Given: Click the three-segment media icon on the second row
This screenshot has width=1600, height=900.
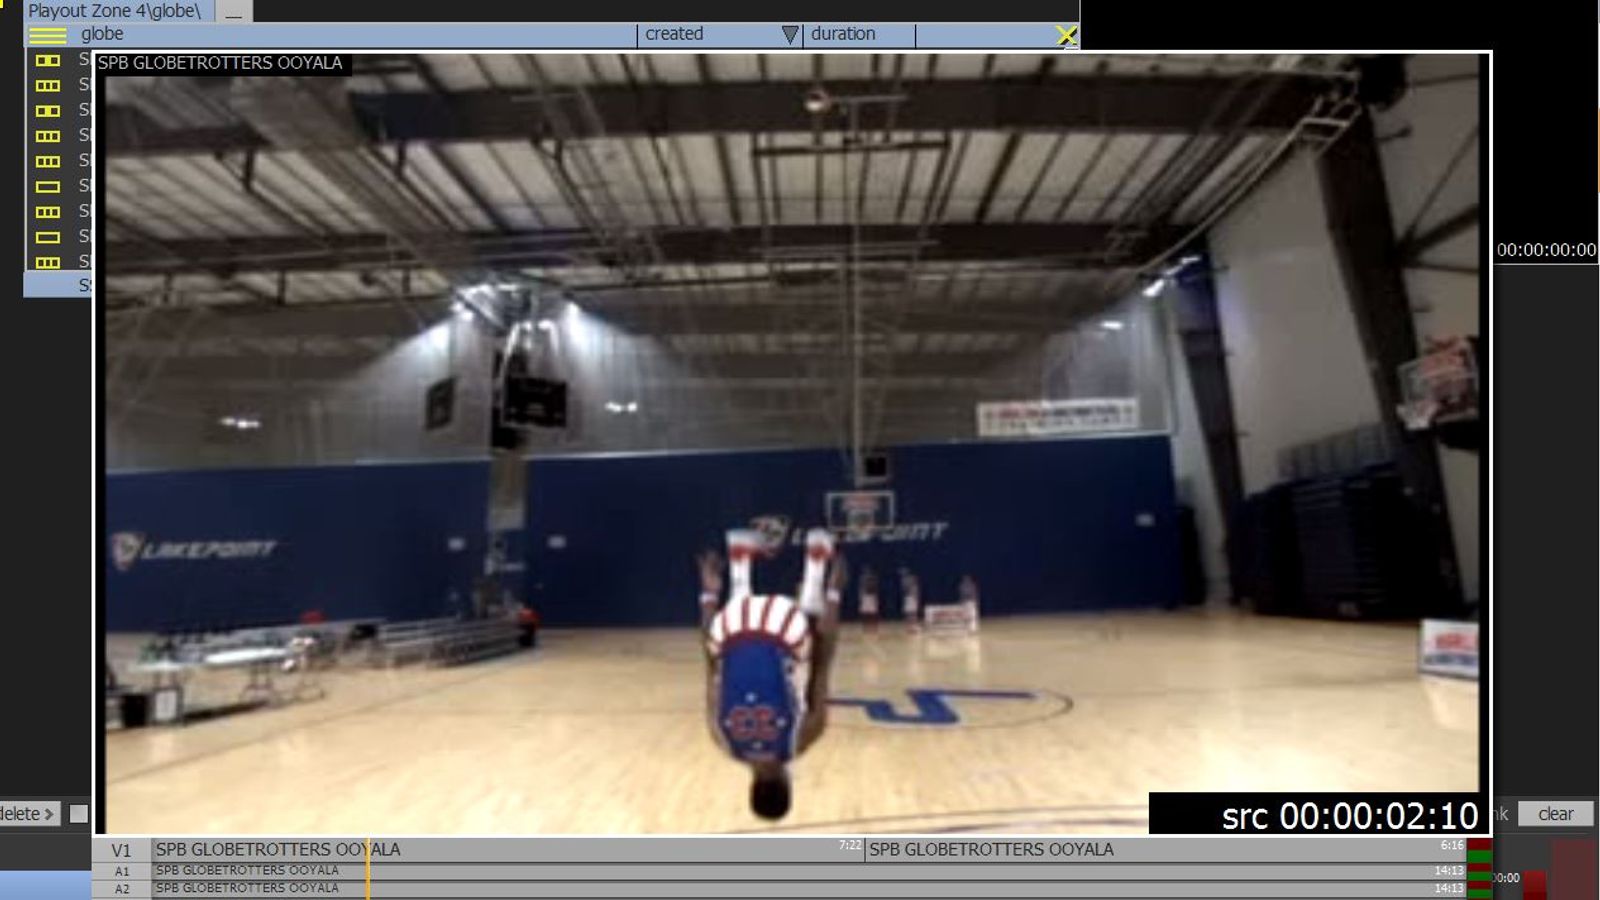Looking at the screenshot, I should point(47,85).
